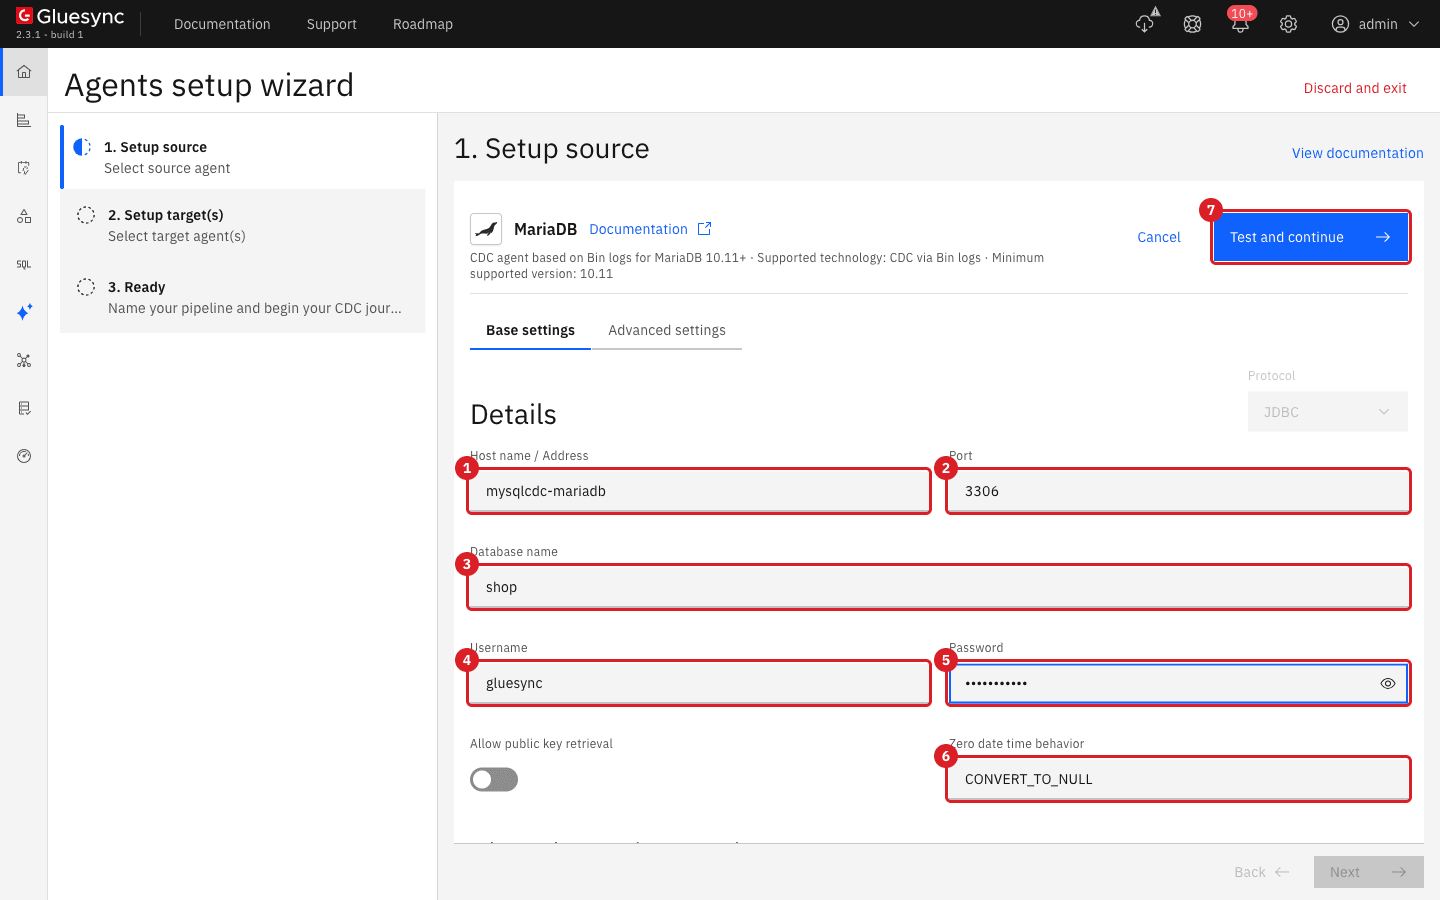This screenshot has width=1440, height=900.
Task: Open the shapes icon in the sidebar
Action: (x=24, y=216)
